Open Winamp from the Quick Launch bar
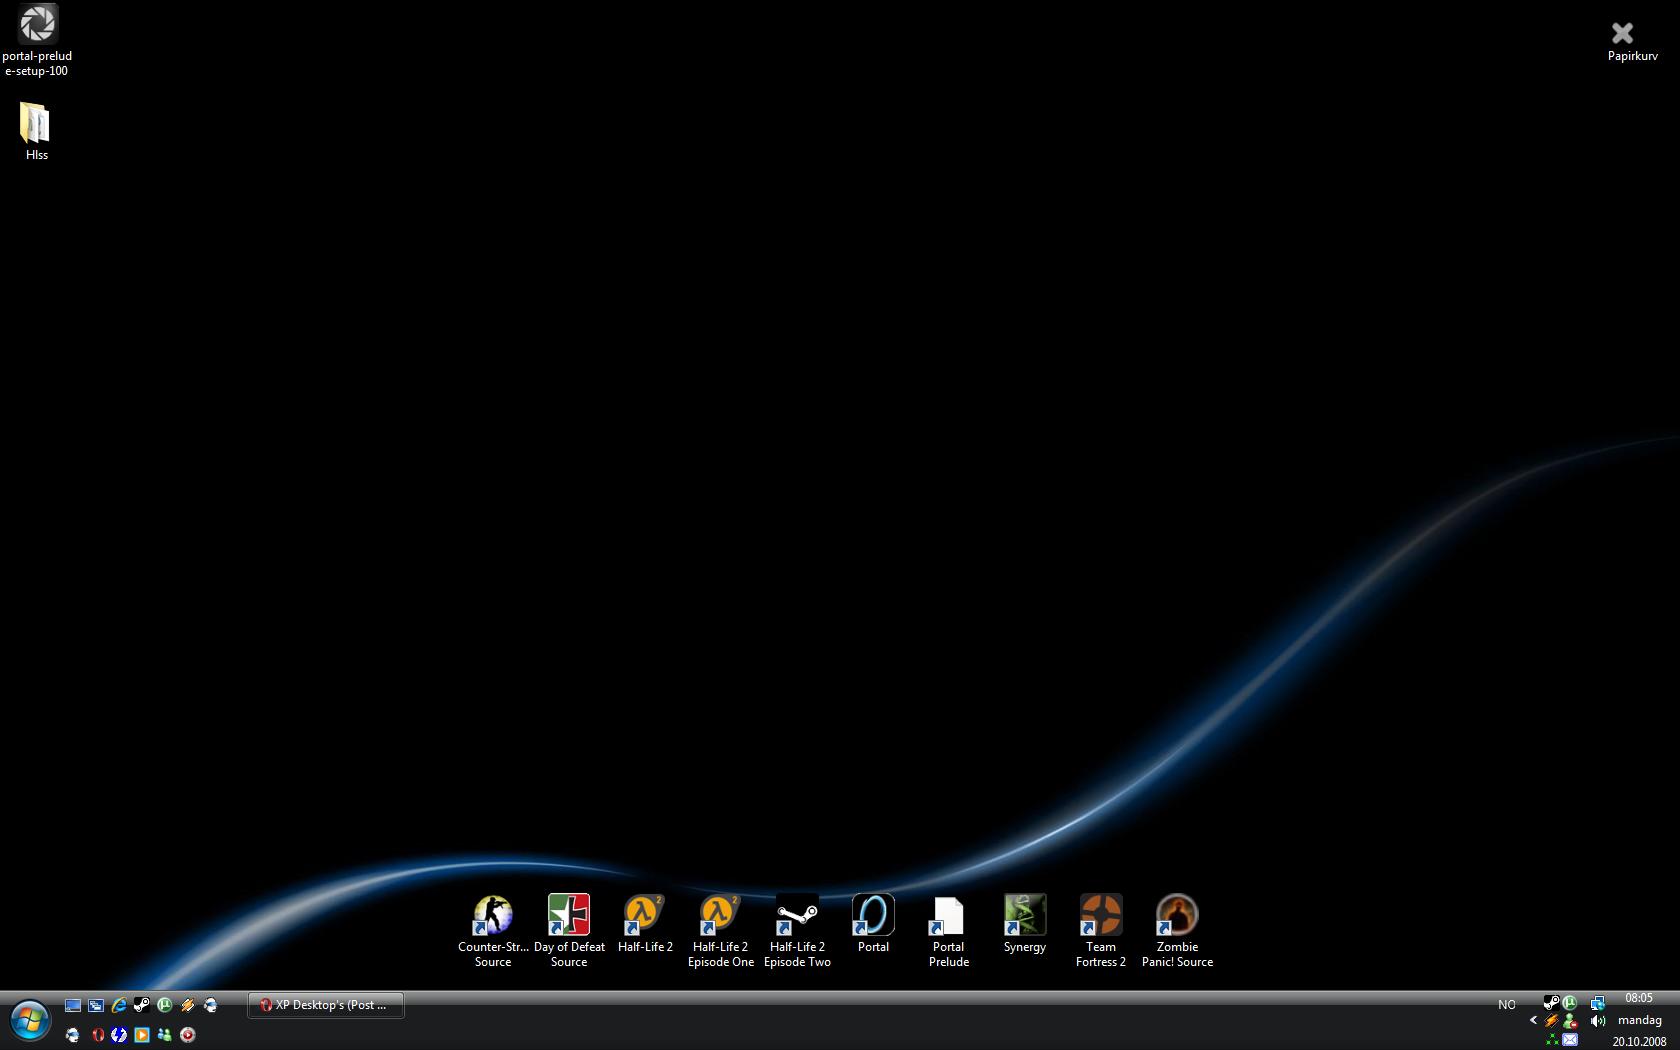This screenshot has height=1050, width=1680. tap(188, 1005)
